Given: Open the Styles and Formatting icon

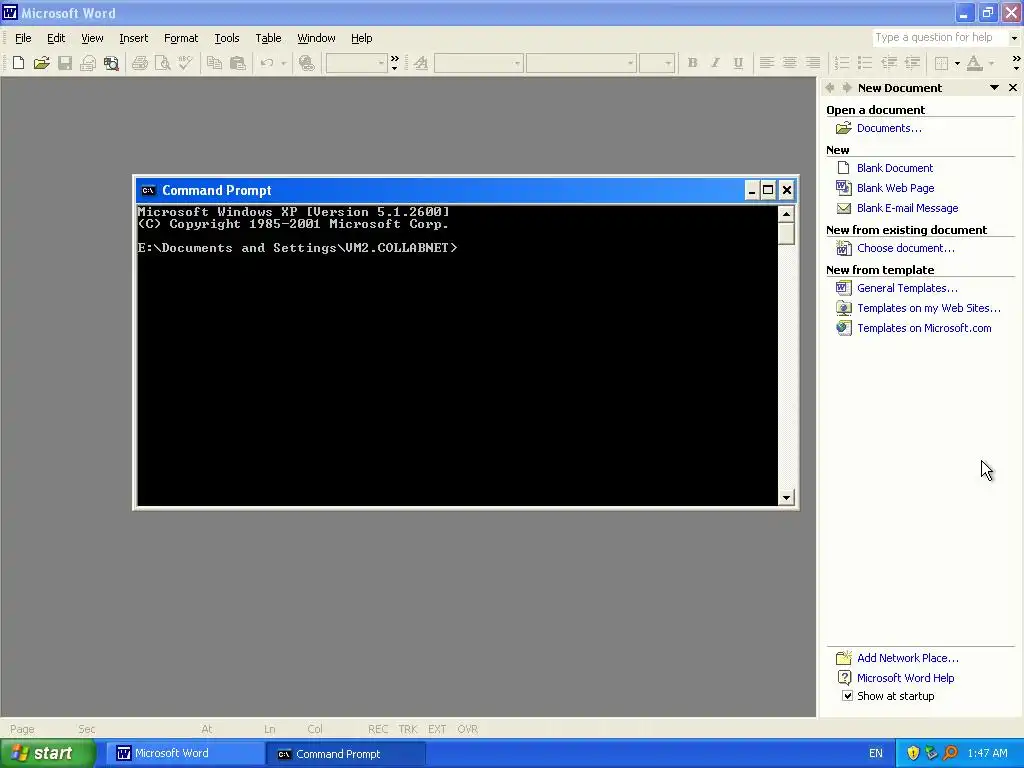Looking at the screenshot, I should click(421, 63).
